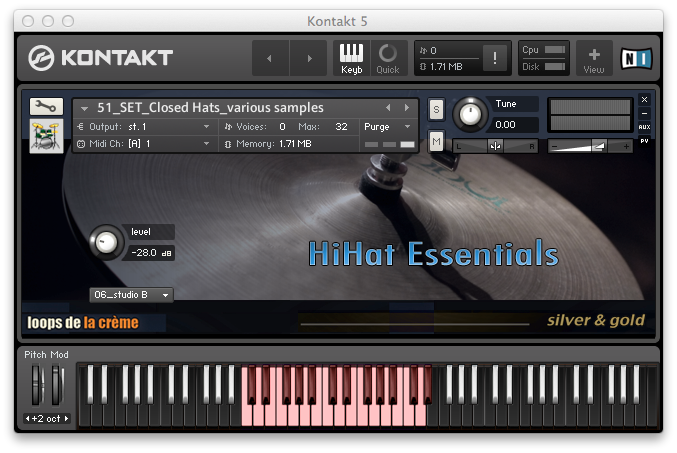677x453 pixels.
Task: Click the loops de la crème logo
Action: point(83,323)
